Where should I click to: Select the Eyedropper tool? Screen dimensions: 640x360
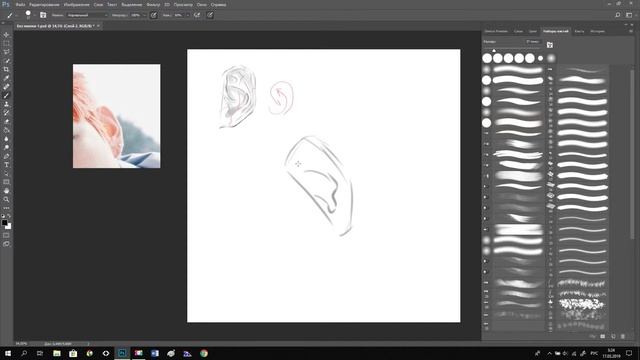6,78
